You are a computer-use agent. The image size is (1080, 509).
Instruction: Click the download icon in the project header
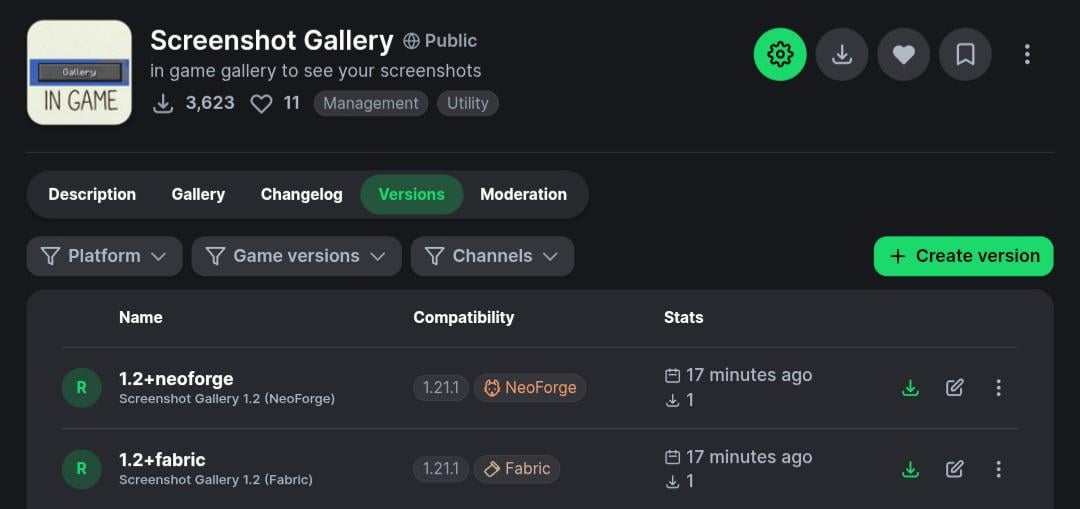[x=842, y=55]
